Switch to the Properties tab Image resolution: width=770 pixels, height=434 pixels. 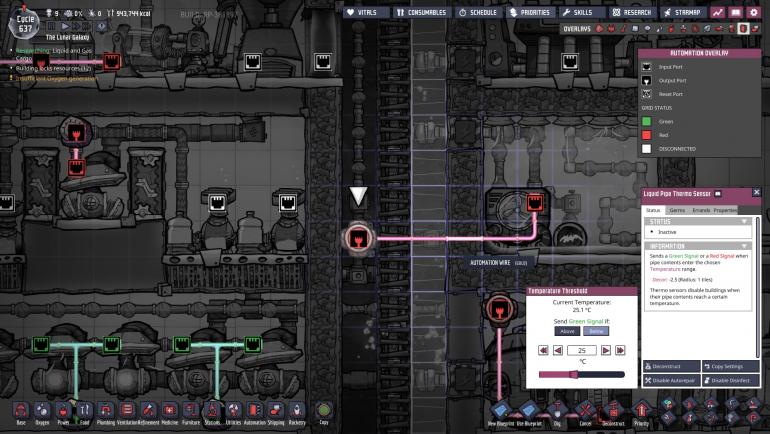point(725,210)
